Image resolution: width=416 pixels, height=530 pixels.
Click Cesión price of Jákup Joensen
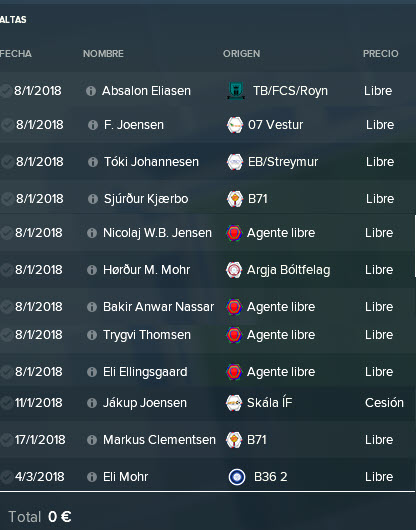[384, 403]
